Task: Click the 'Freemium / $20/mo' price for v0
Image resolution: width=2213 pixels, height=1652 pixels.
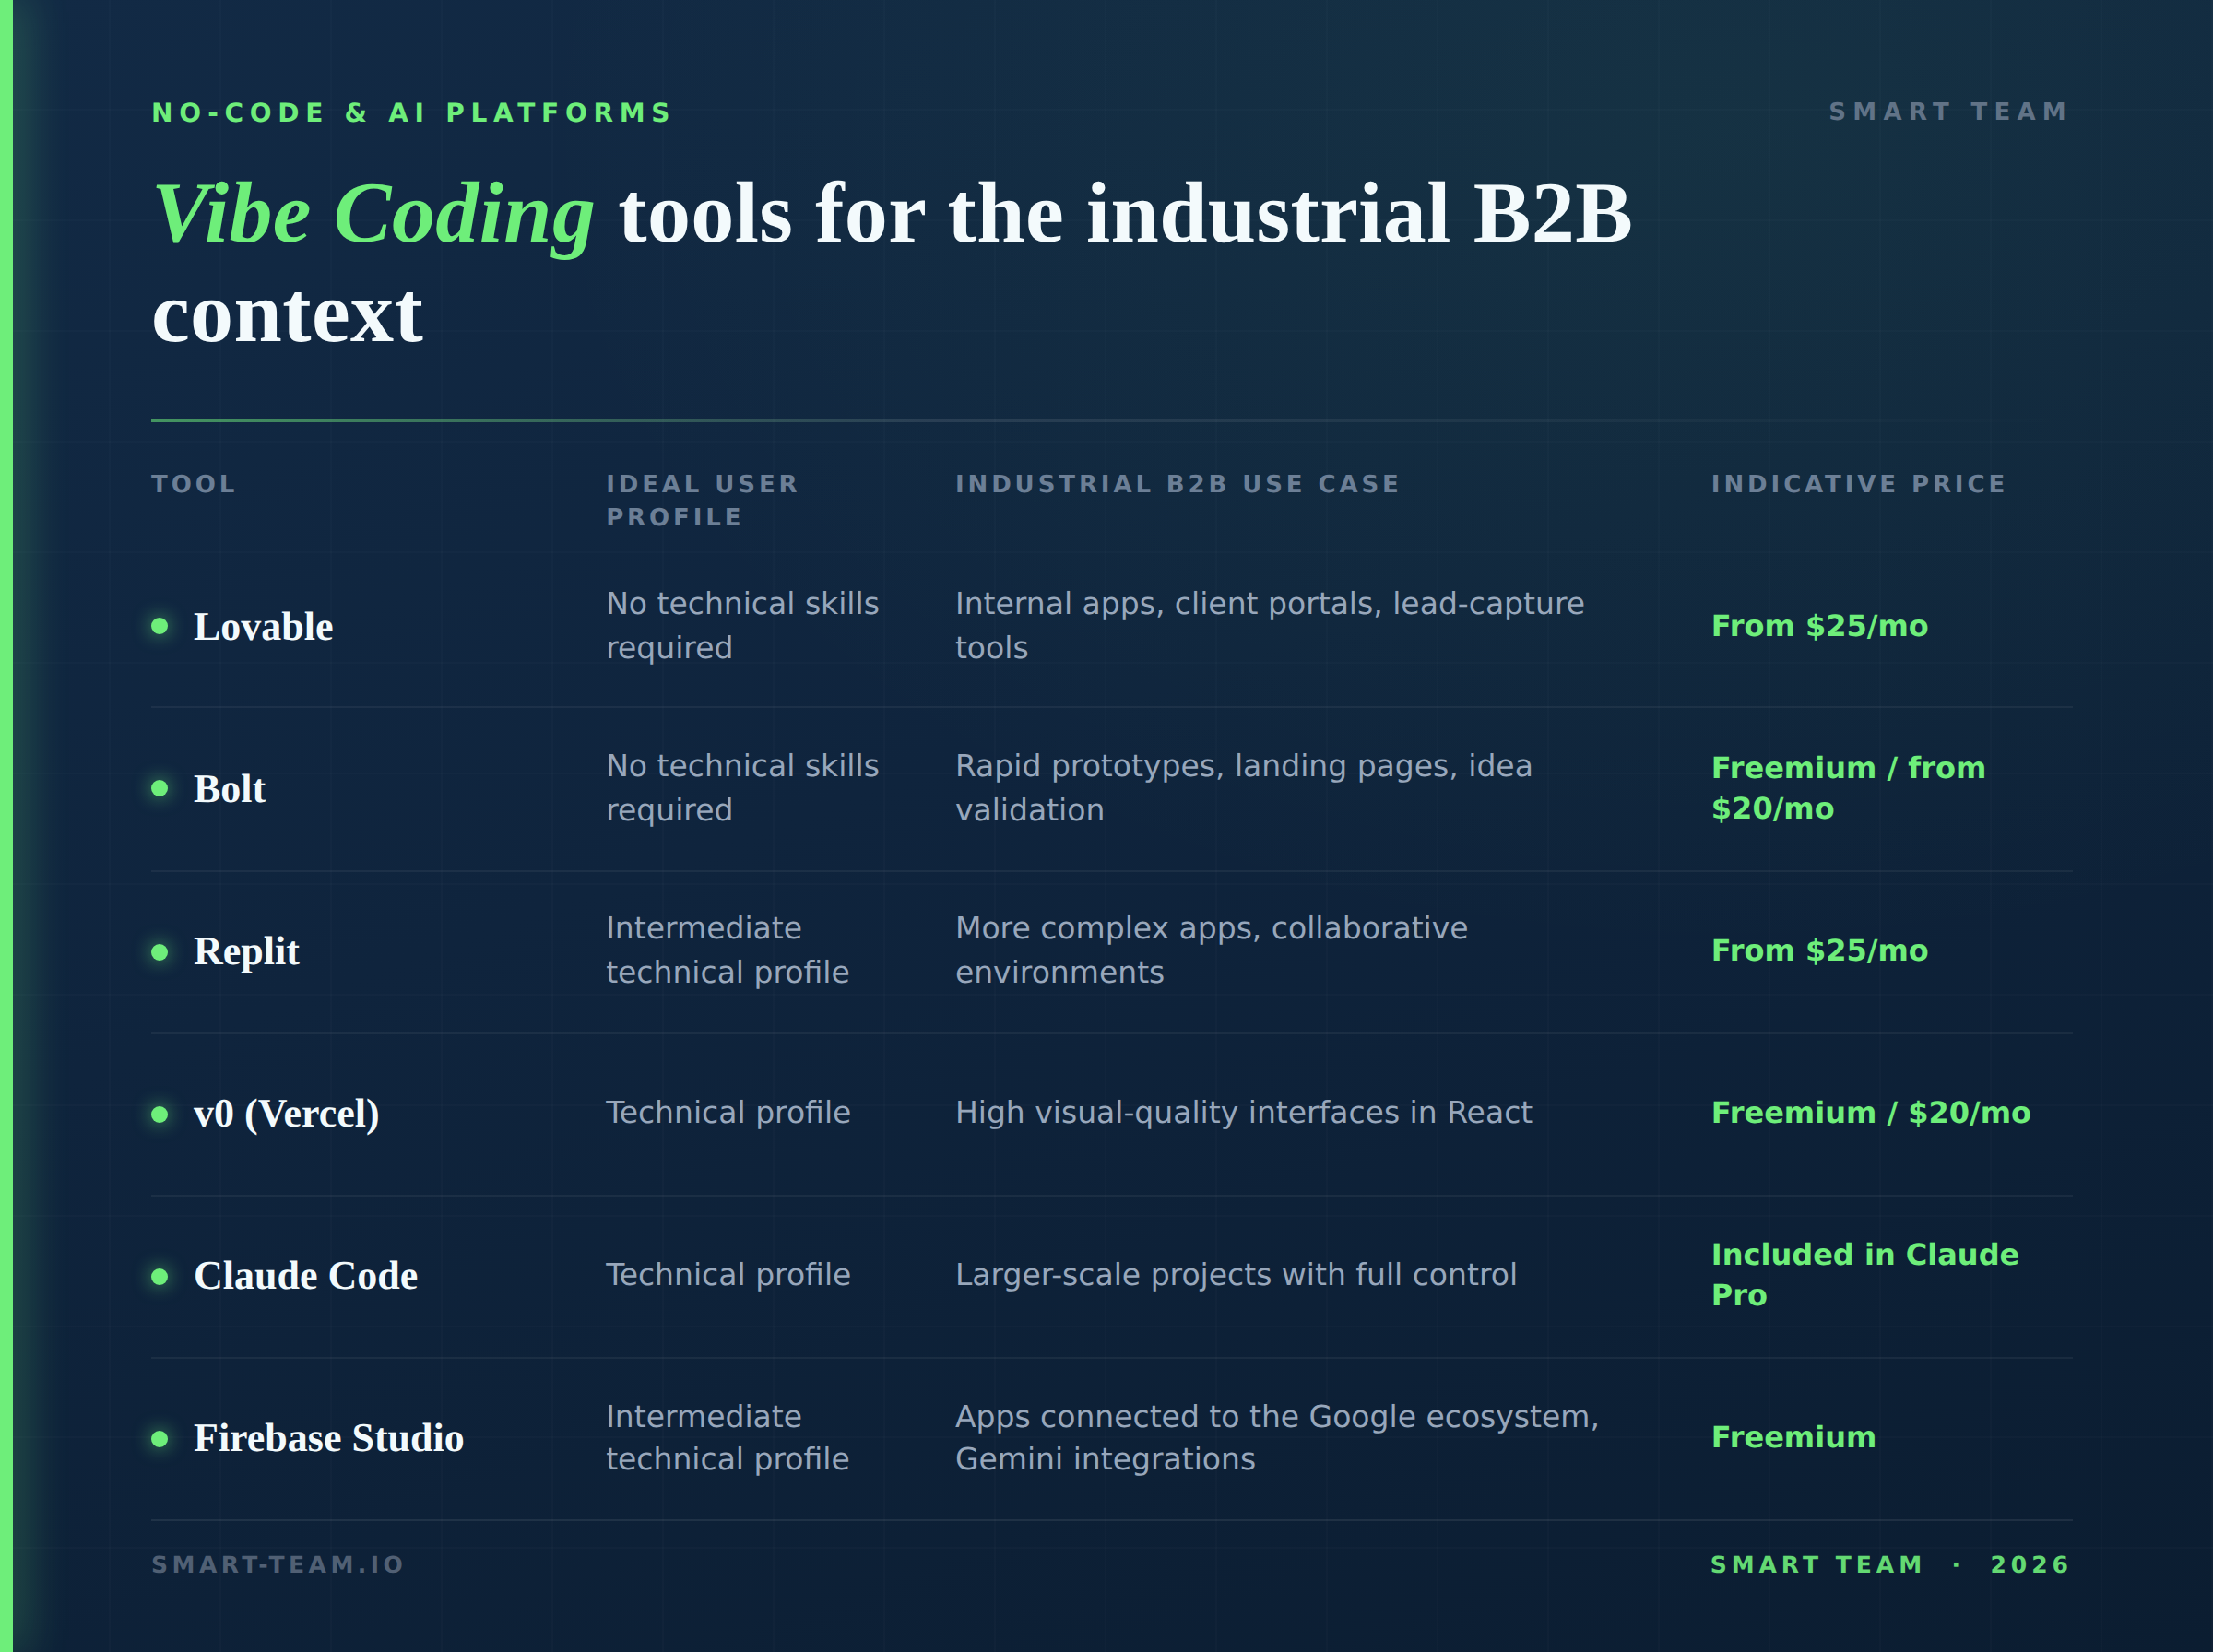Action: tap(1870, 1112)
